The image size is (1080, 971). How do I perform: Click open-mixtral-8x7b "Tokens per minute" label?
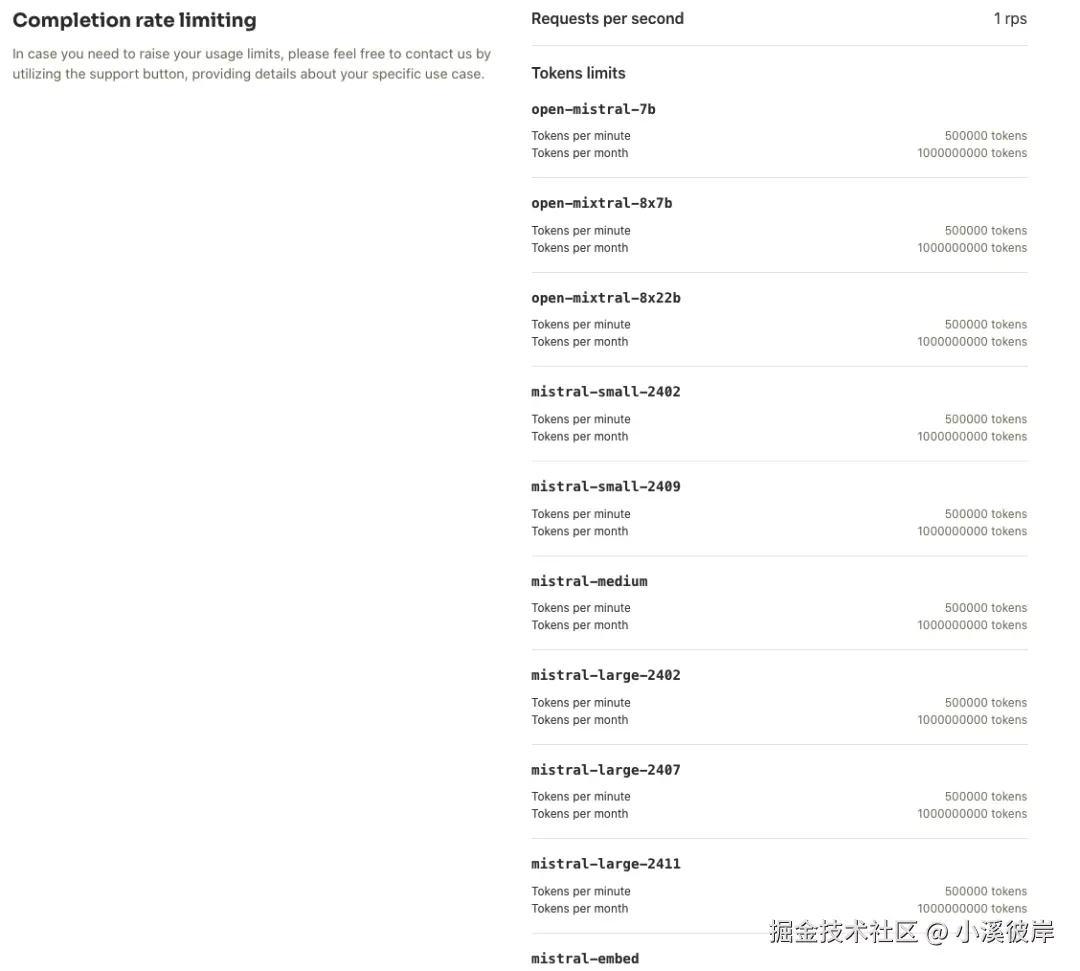pyautogui.click(x=581, y=231)
